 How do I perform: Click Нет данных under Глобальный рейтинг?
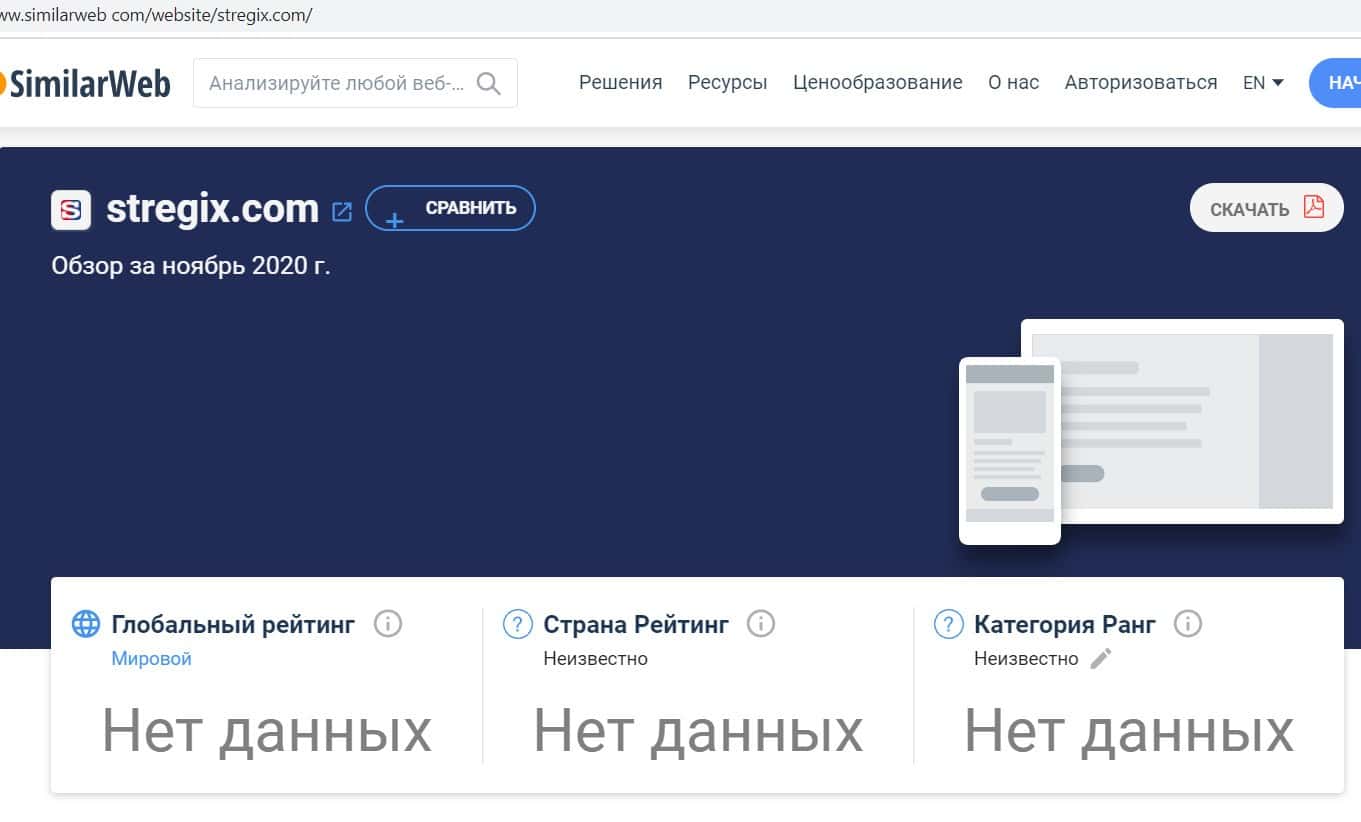click(267, 731)
